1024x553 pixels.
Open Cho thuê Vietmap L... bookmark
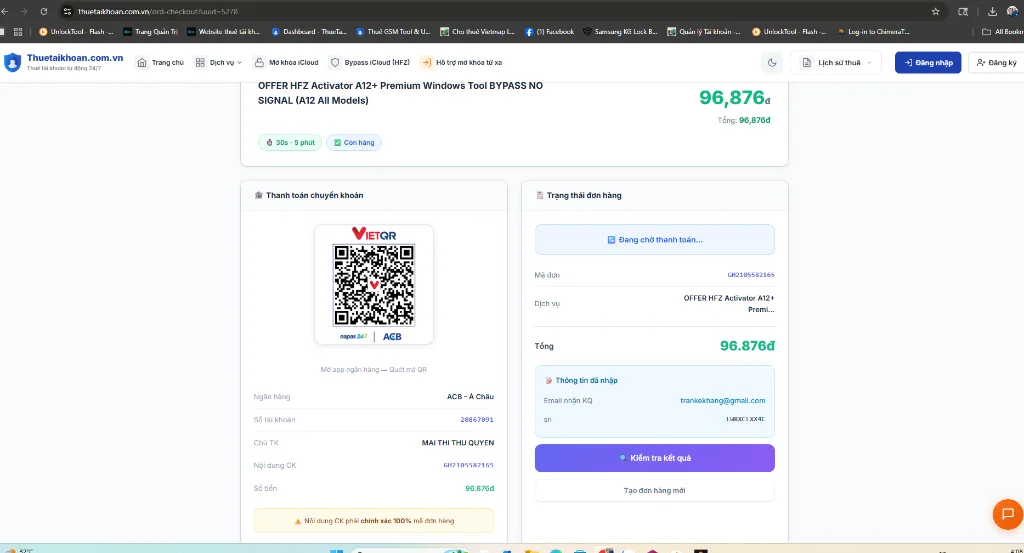coord(477,31)
